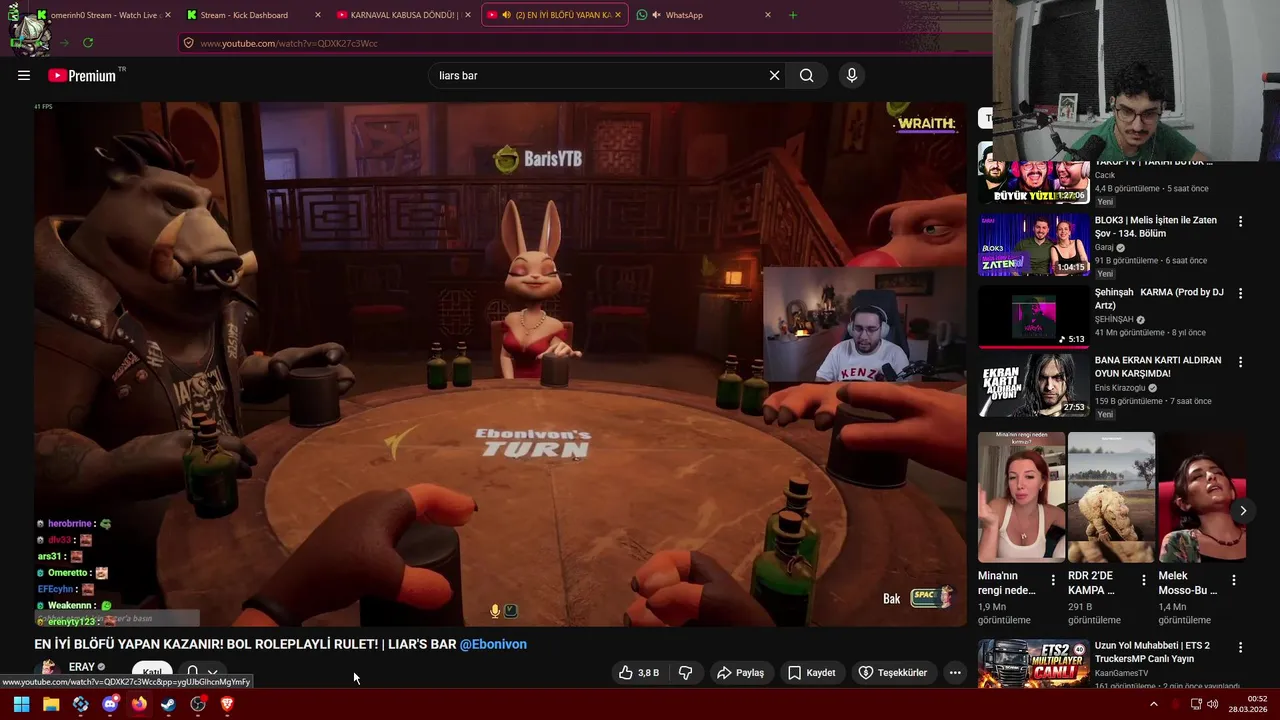Click shield icon in address bar
Viewport: 1280px width, 720px height.
click(188, 43)
